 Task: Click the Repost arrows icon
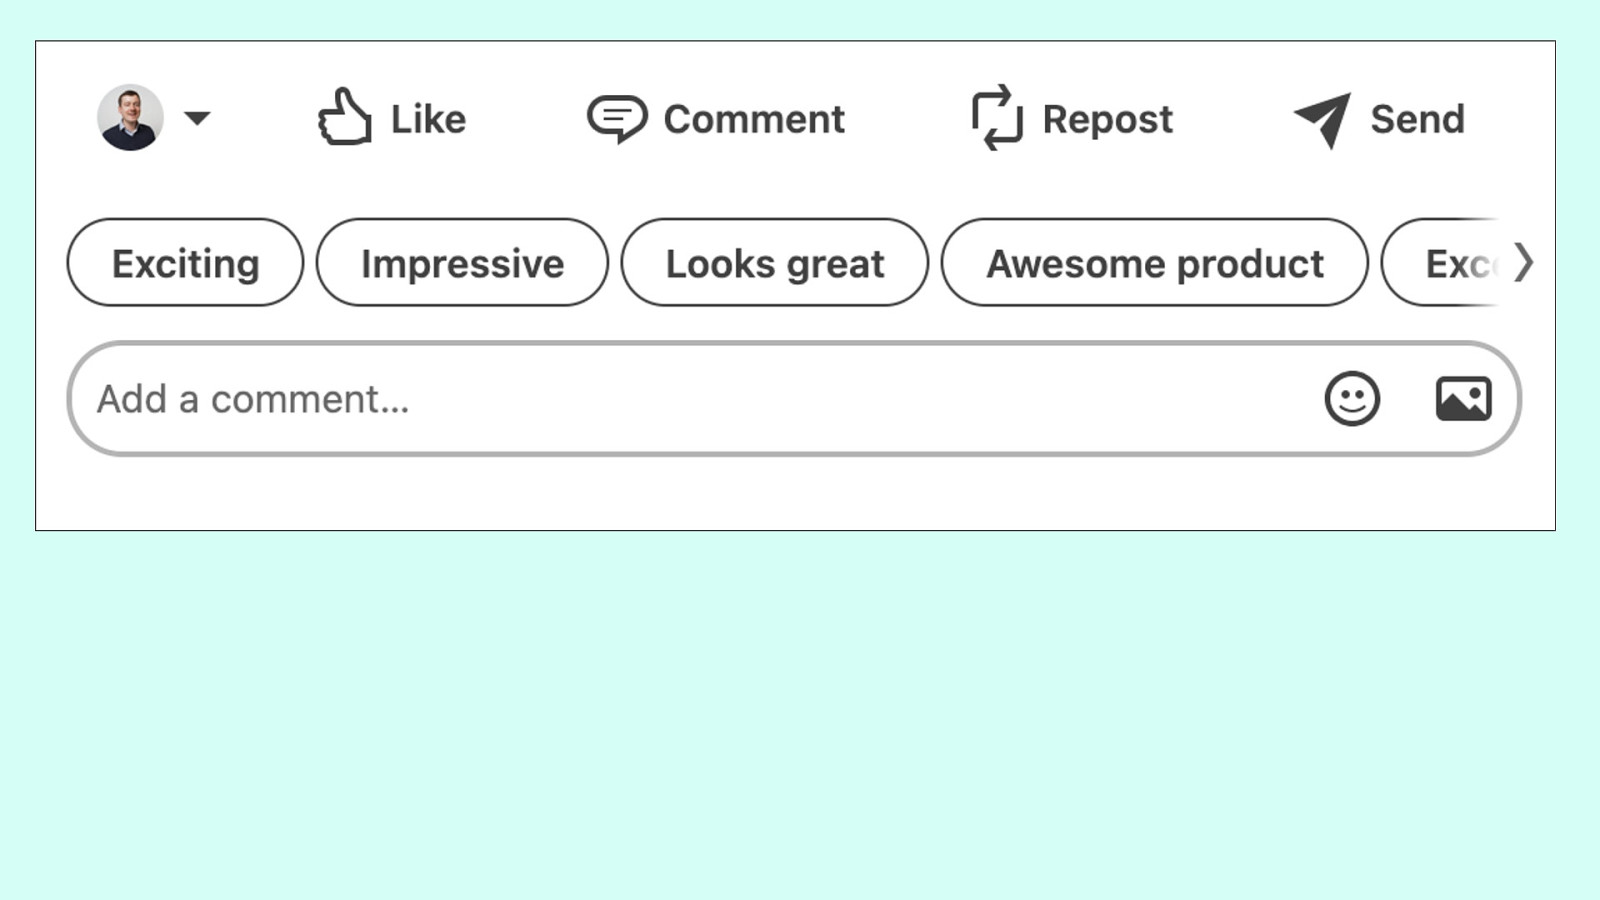pyautogui.click(x=997, y=118)
